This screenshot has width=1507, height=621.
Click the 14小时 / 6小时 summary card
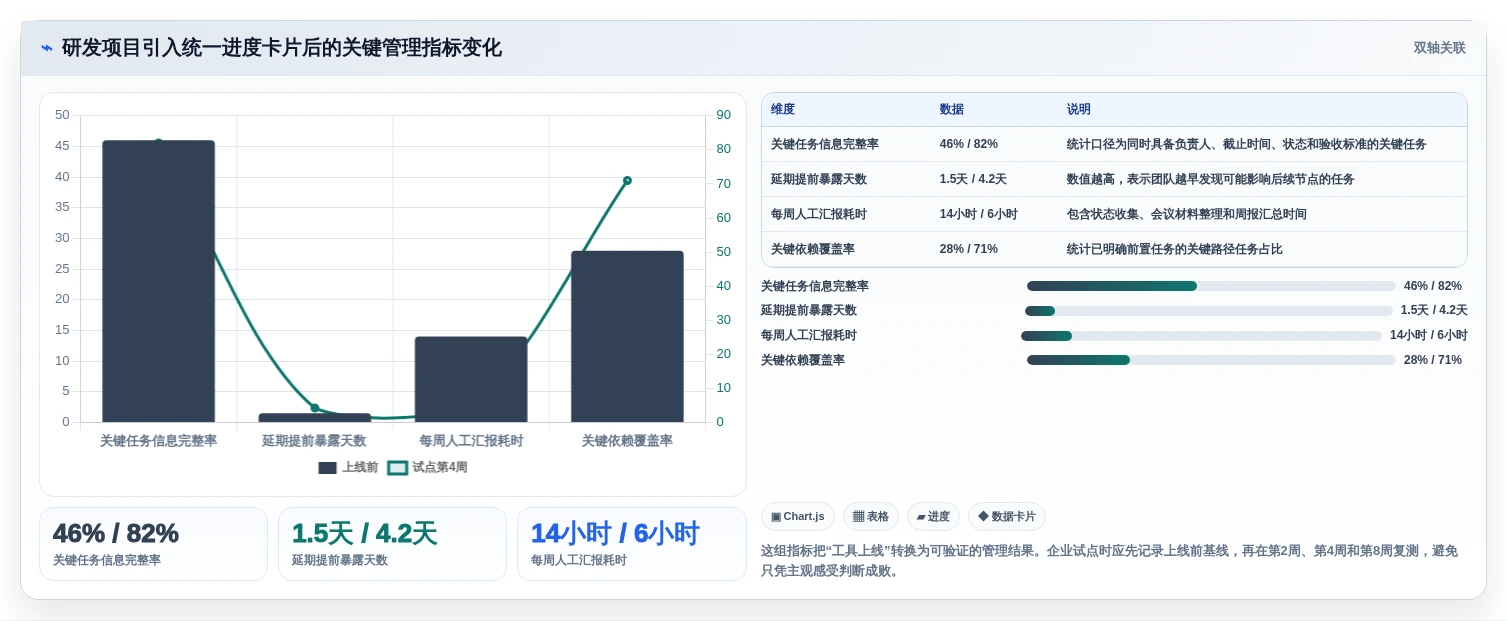(x=632, y=544)
